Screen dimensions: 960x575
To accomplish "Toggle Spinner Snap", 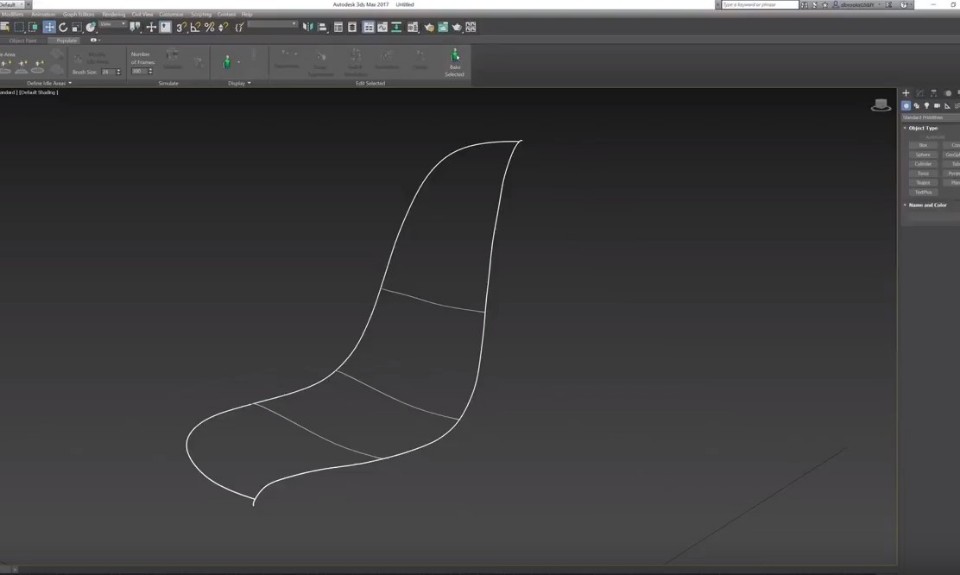I will coord(223,27).
